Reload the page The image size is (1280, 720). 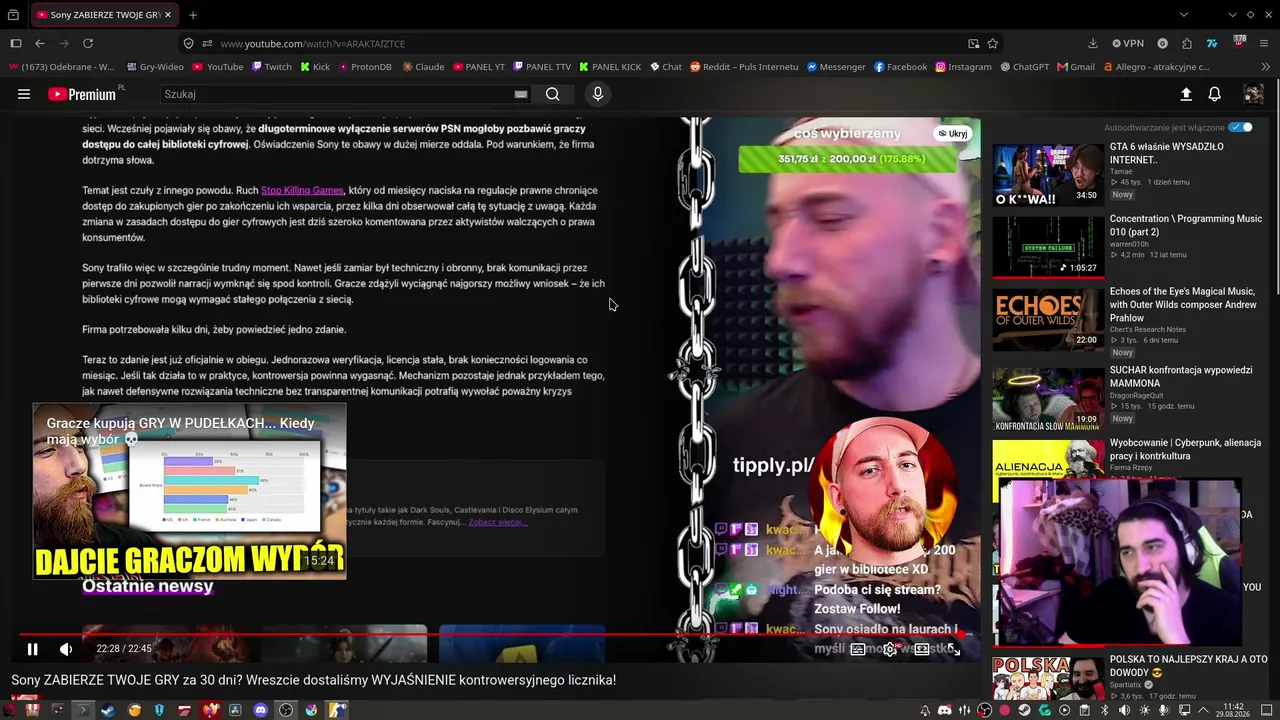pos(88,43)
